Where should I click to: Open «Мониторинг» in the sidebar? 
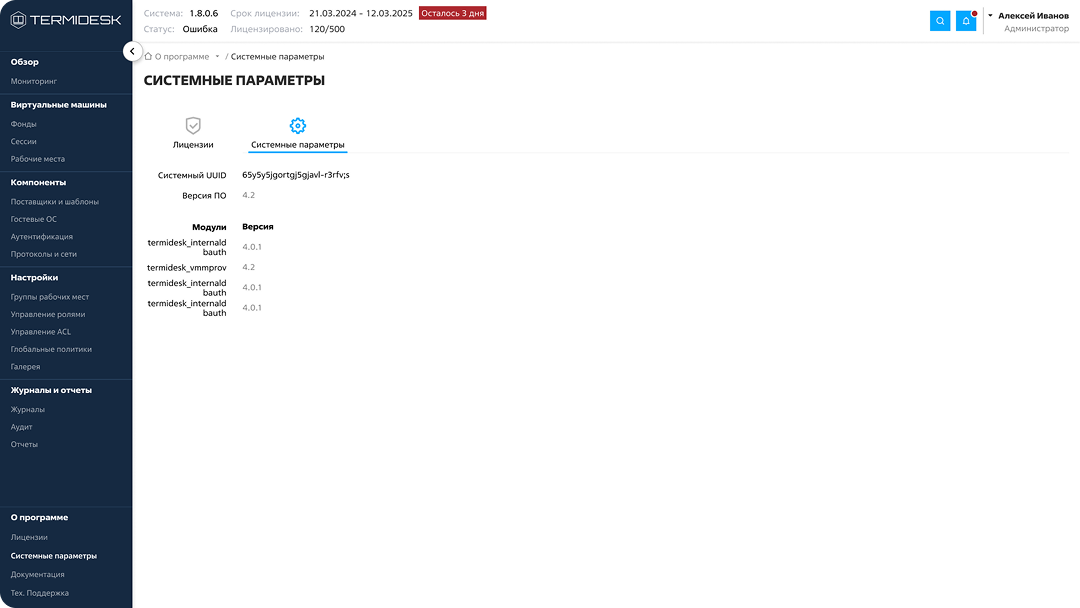pos(34,80)
